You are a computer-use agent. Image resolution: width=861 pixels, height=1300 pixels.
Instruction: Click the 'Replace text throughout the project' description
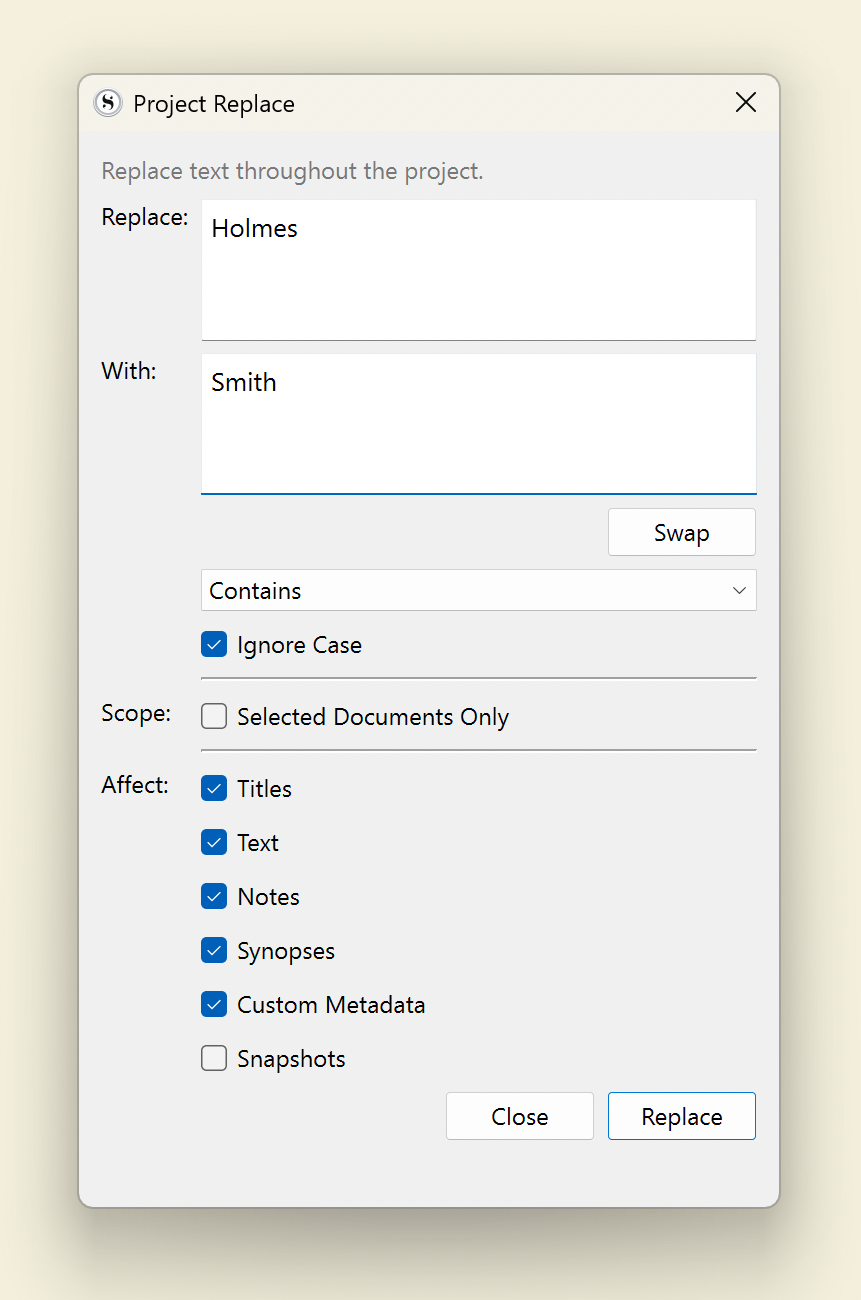(292, 171)
